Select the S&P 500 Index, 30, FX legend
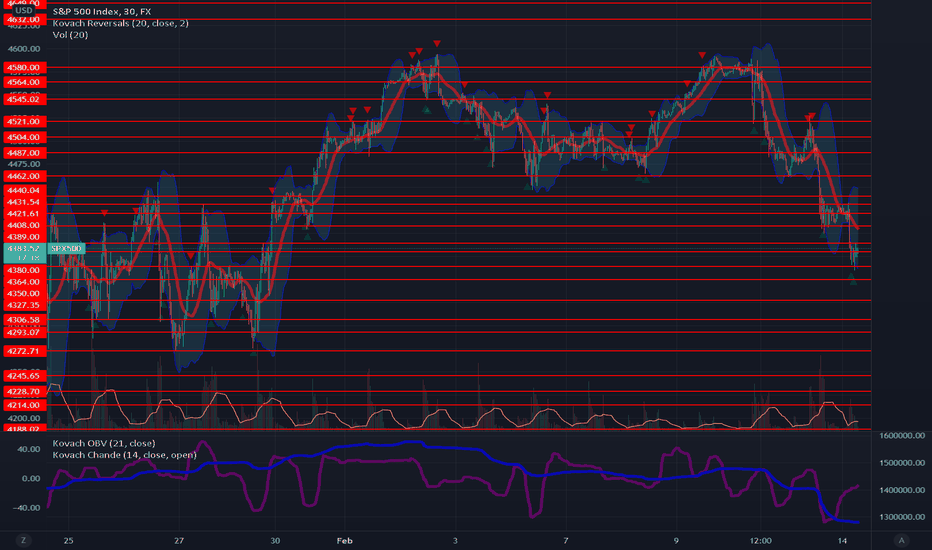The width and height of the screenshot is (932, 550). point(102,11)
